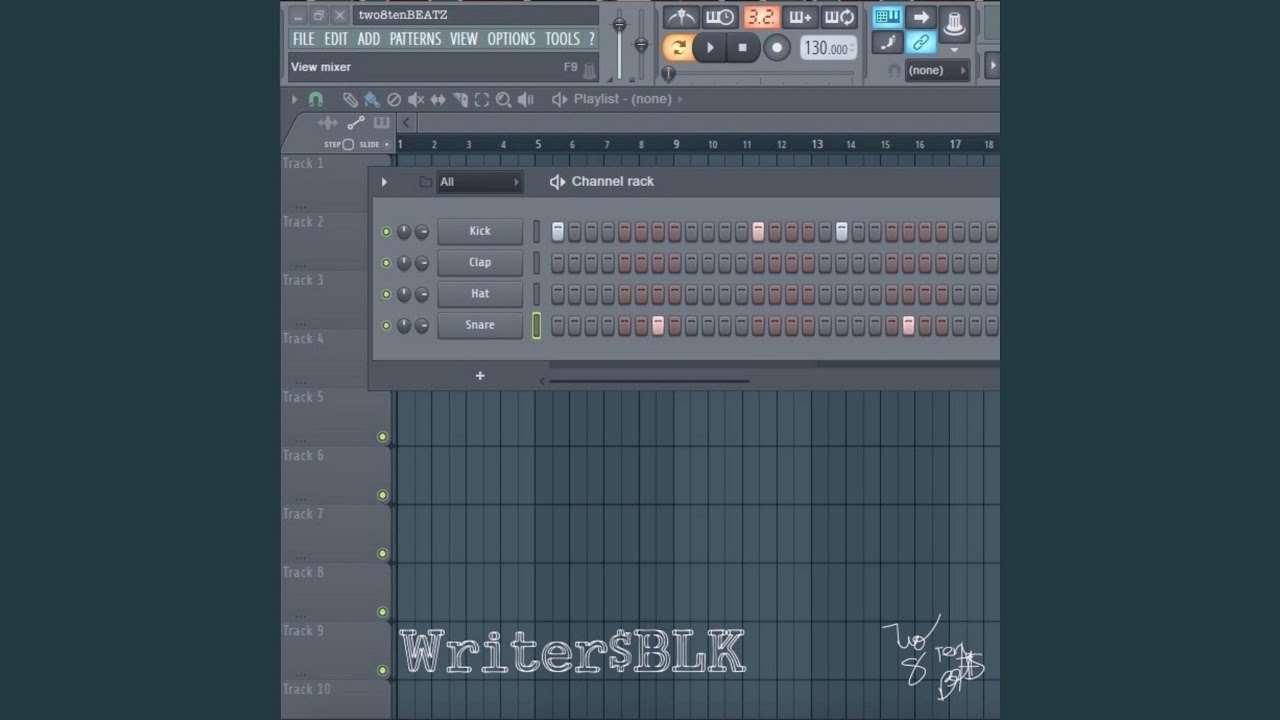Click the multilink to controllers knob icon
This screenshot has width=1280, height=720.
coord(954,24)
